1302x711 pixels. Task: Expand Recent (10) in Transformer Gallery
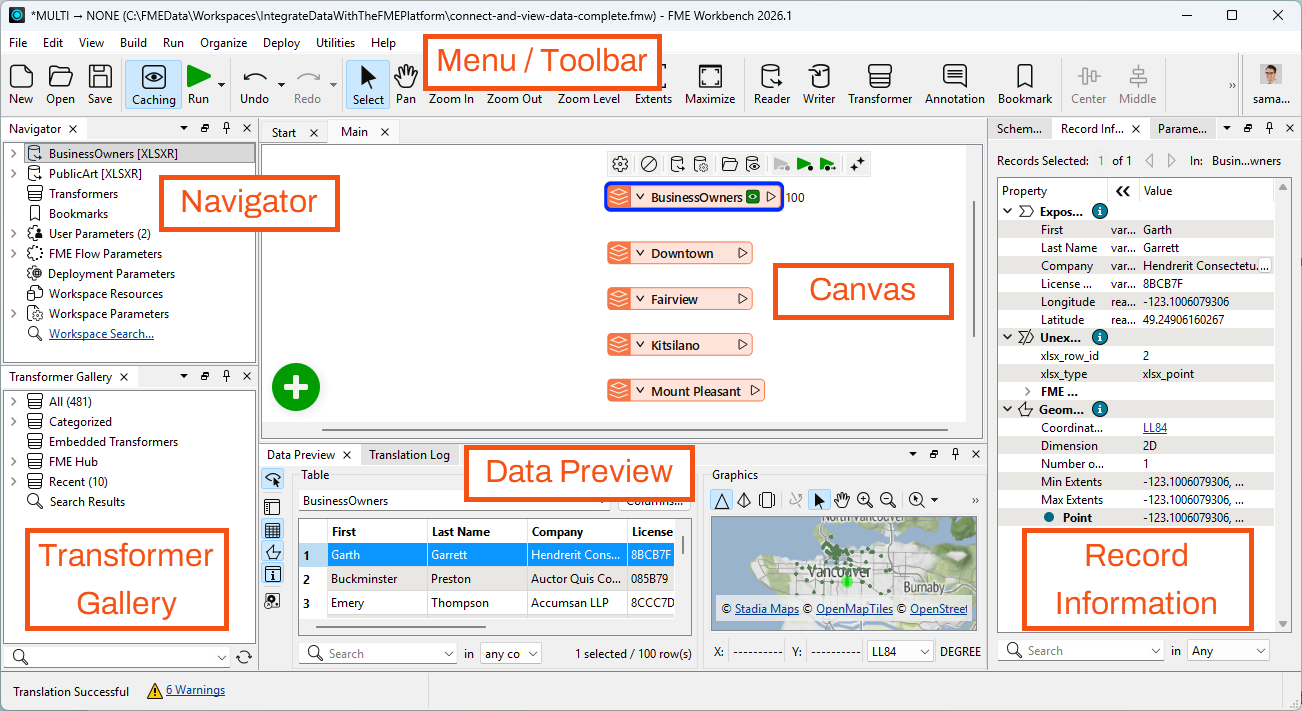click(14, 482)
